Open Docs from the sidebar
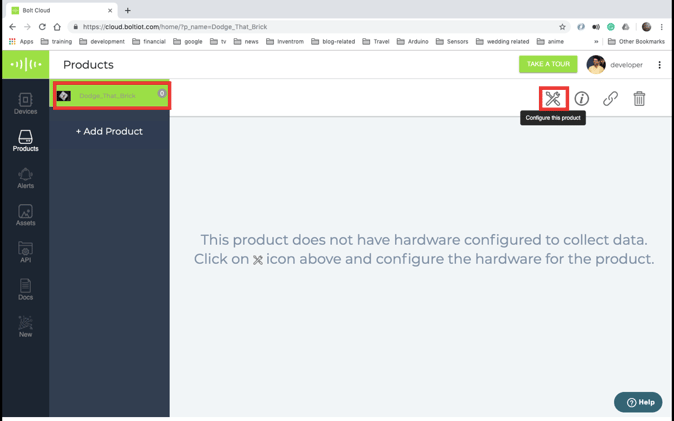Viewport: 674px width, 421px height. tap(25, 289)
